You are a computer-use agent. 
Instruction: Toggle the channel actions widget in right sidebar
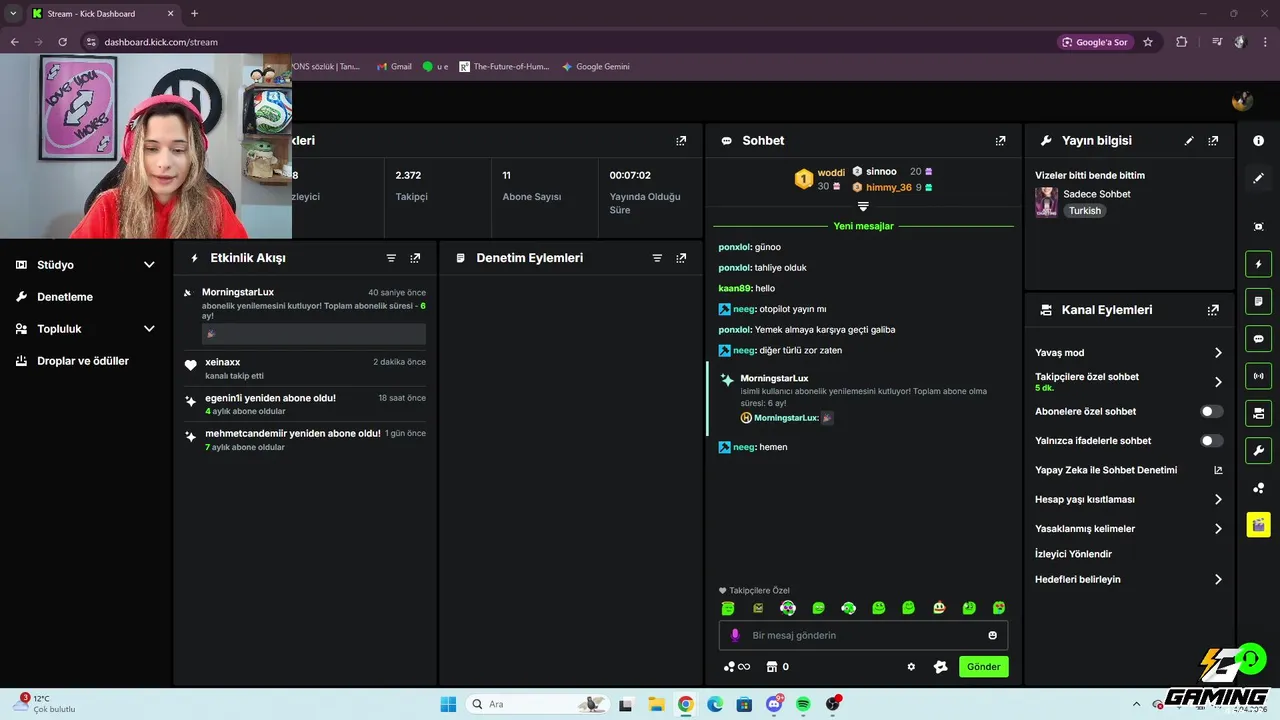point(1258,413)
